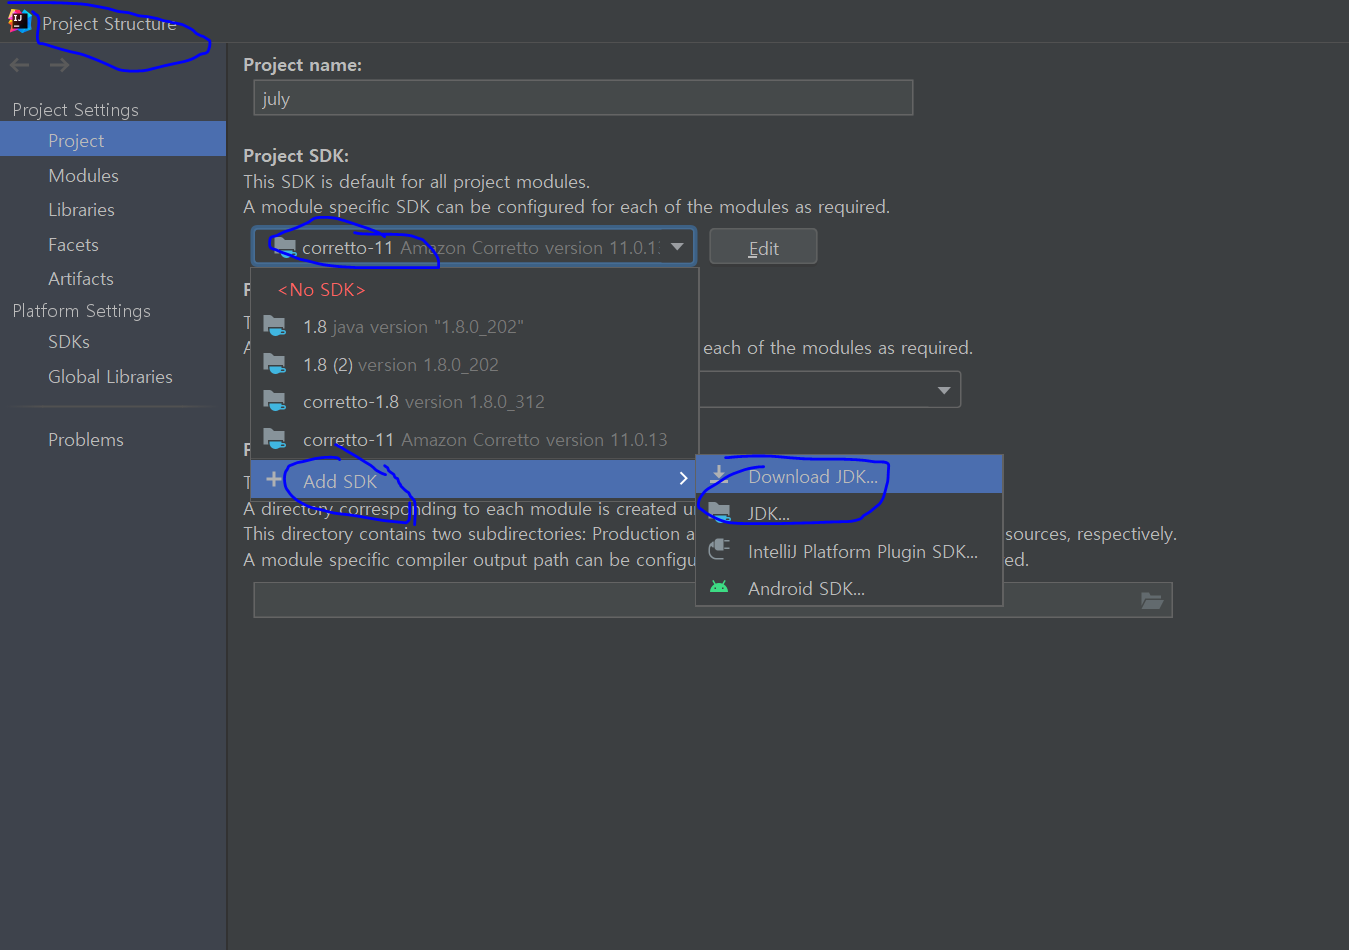Choose IntelliJ Platform Plugin SDK... option
Image resolution: width=1349 pixels, height=950 pixels.
(849, 551)
